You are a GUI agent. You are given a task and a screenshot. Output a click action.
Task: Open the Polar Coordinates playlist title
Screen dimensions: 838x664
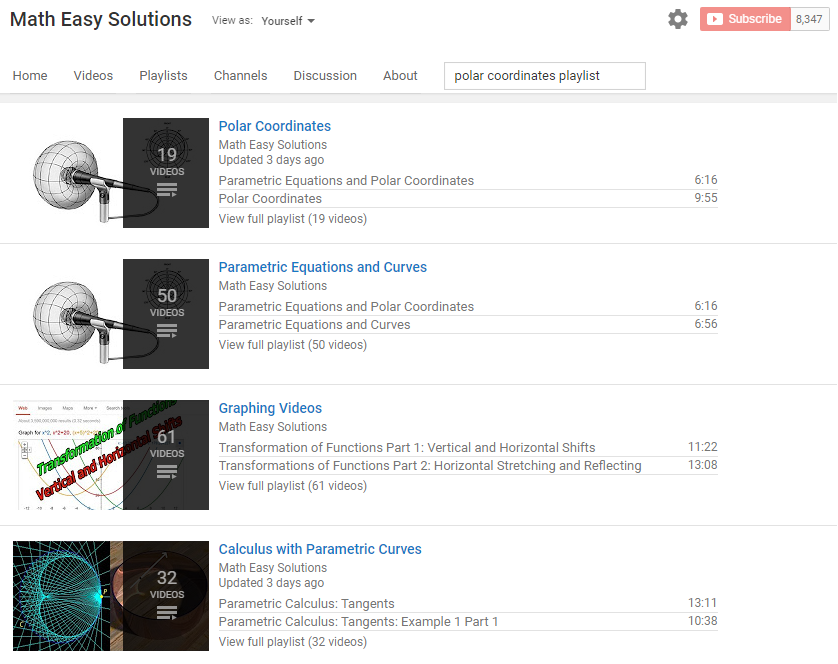click(275, 126)
